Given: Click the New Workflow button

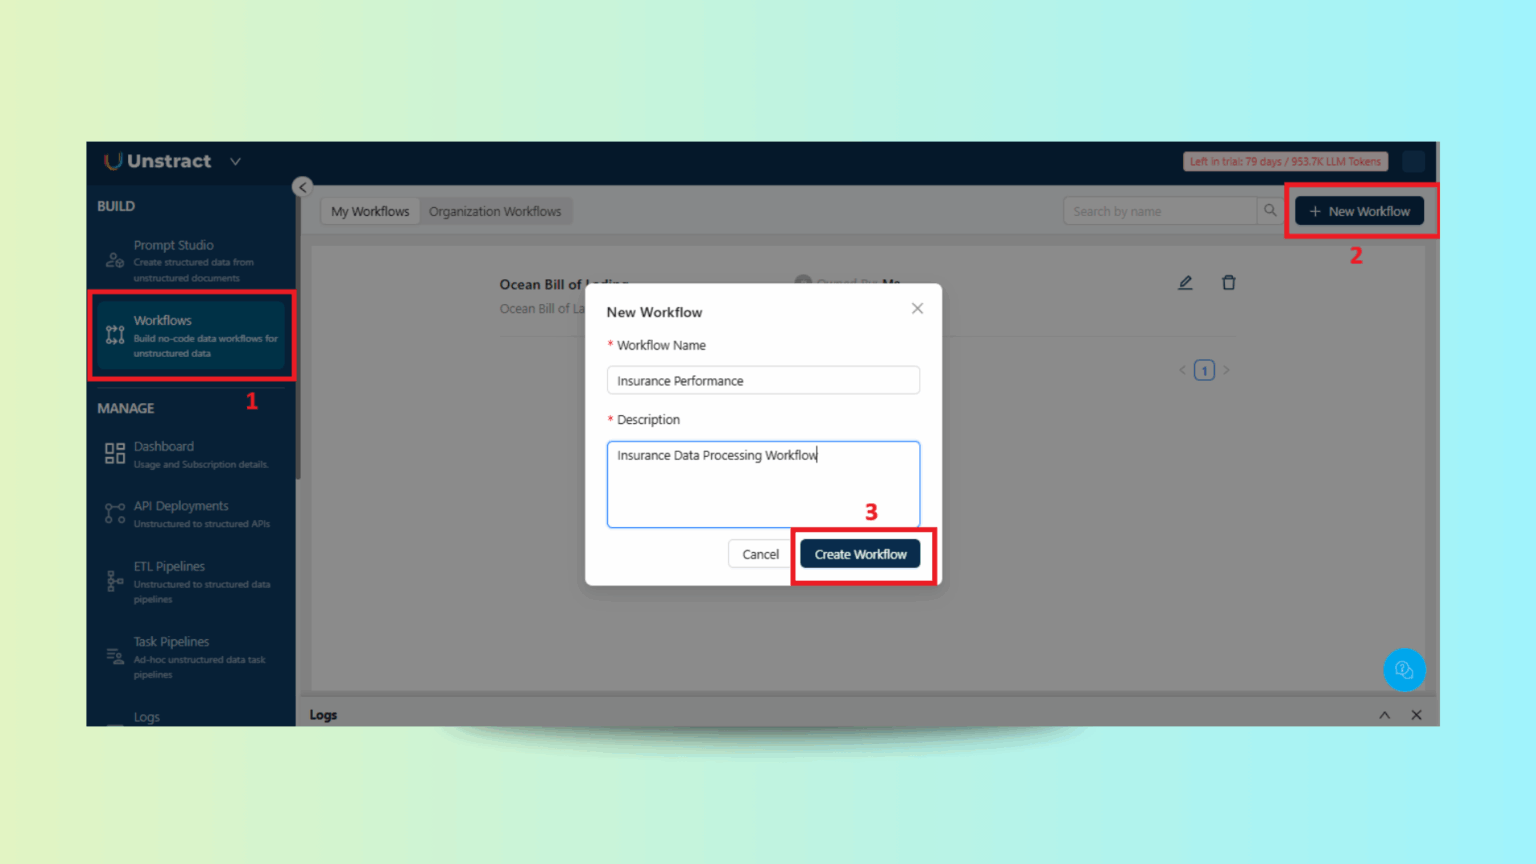Looking at the screenshot, I should [x=1360, y=211].
